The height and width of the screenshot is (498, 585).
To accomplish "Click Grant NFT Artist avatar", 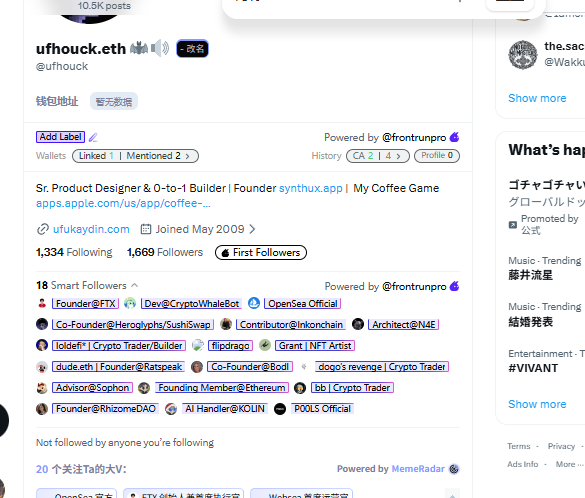I will [x=265, y=345].
